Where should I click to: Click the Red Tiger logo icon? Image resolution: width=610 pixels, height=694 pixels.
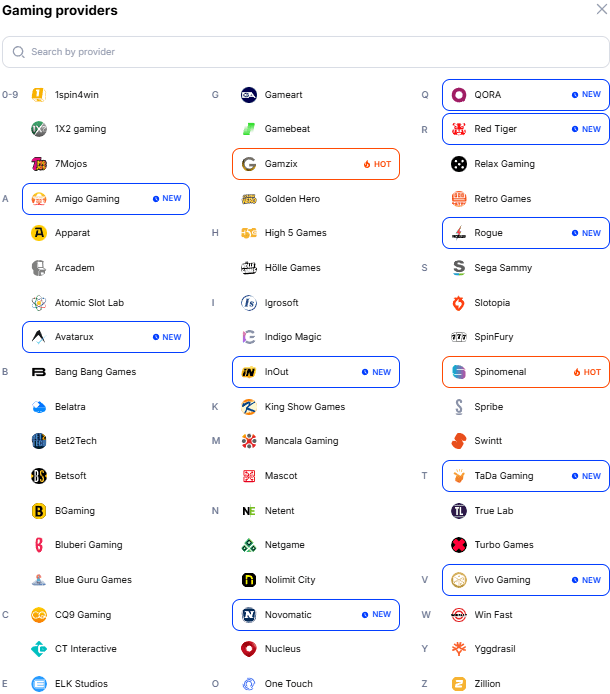point(459,129)
